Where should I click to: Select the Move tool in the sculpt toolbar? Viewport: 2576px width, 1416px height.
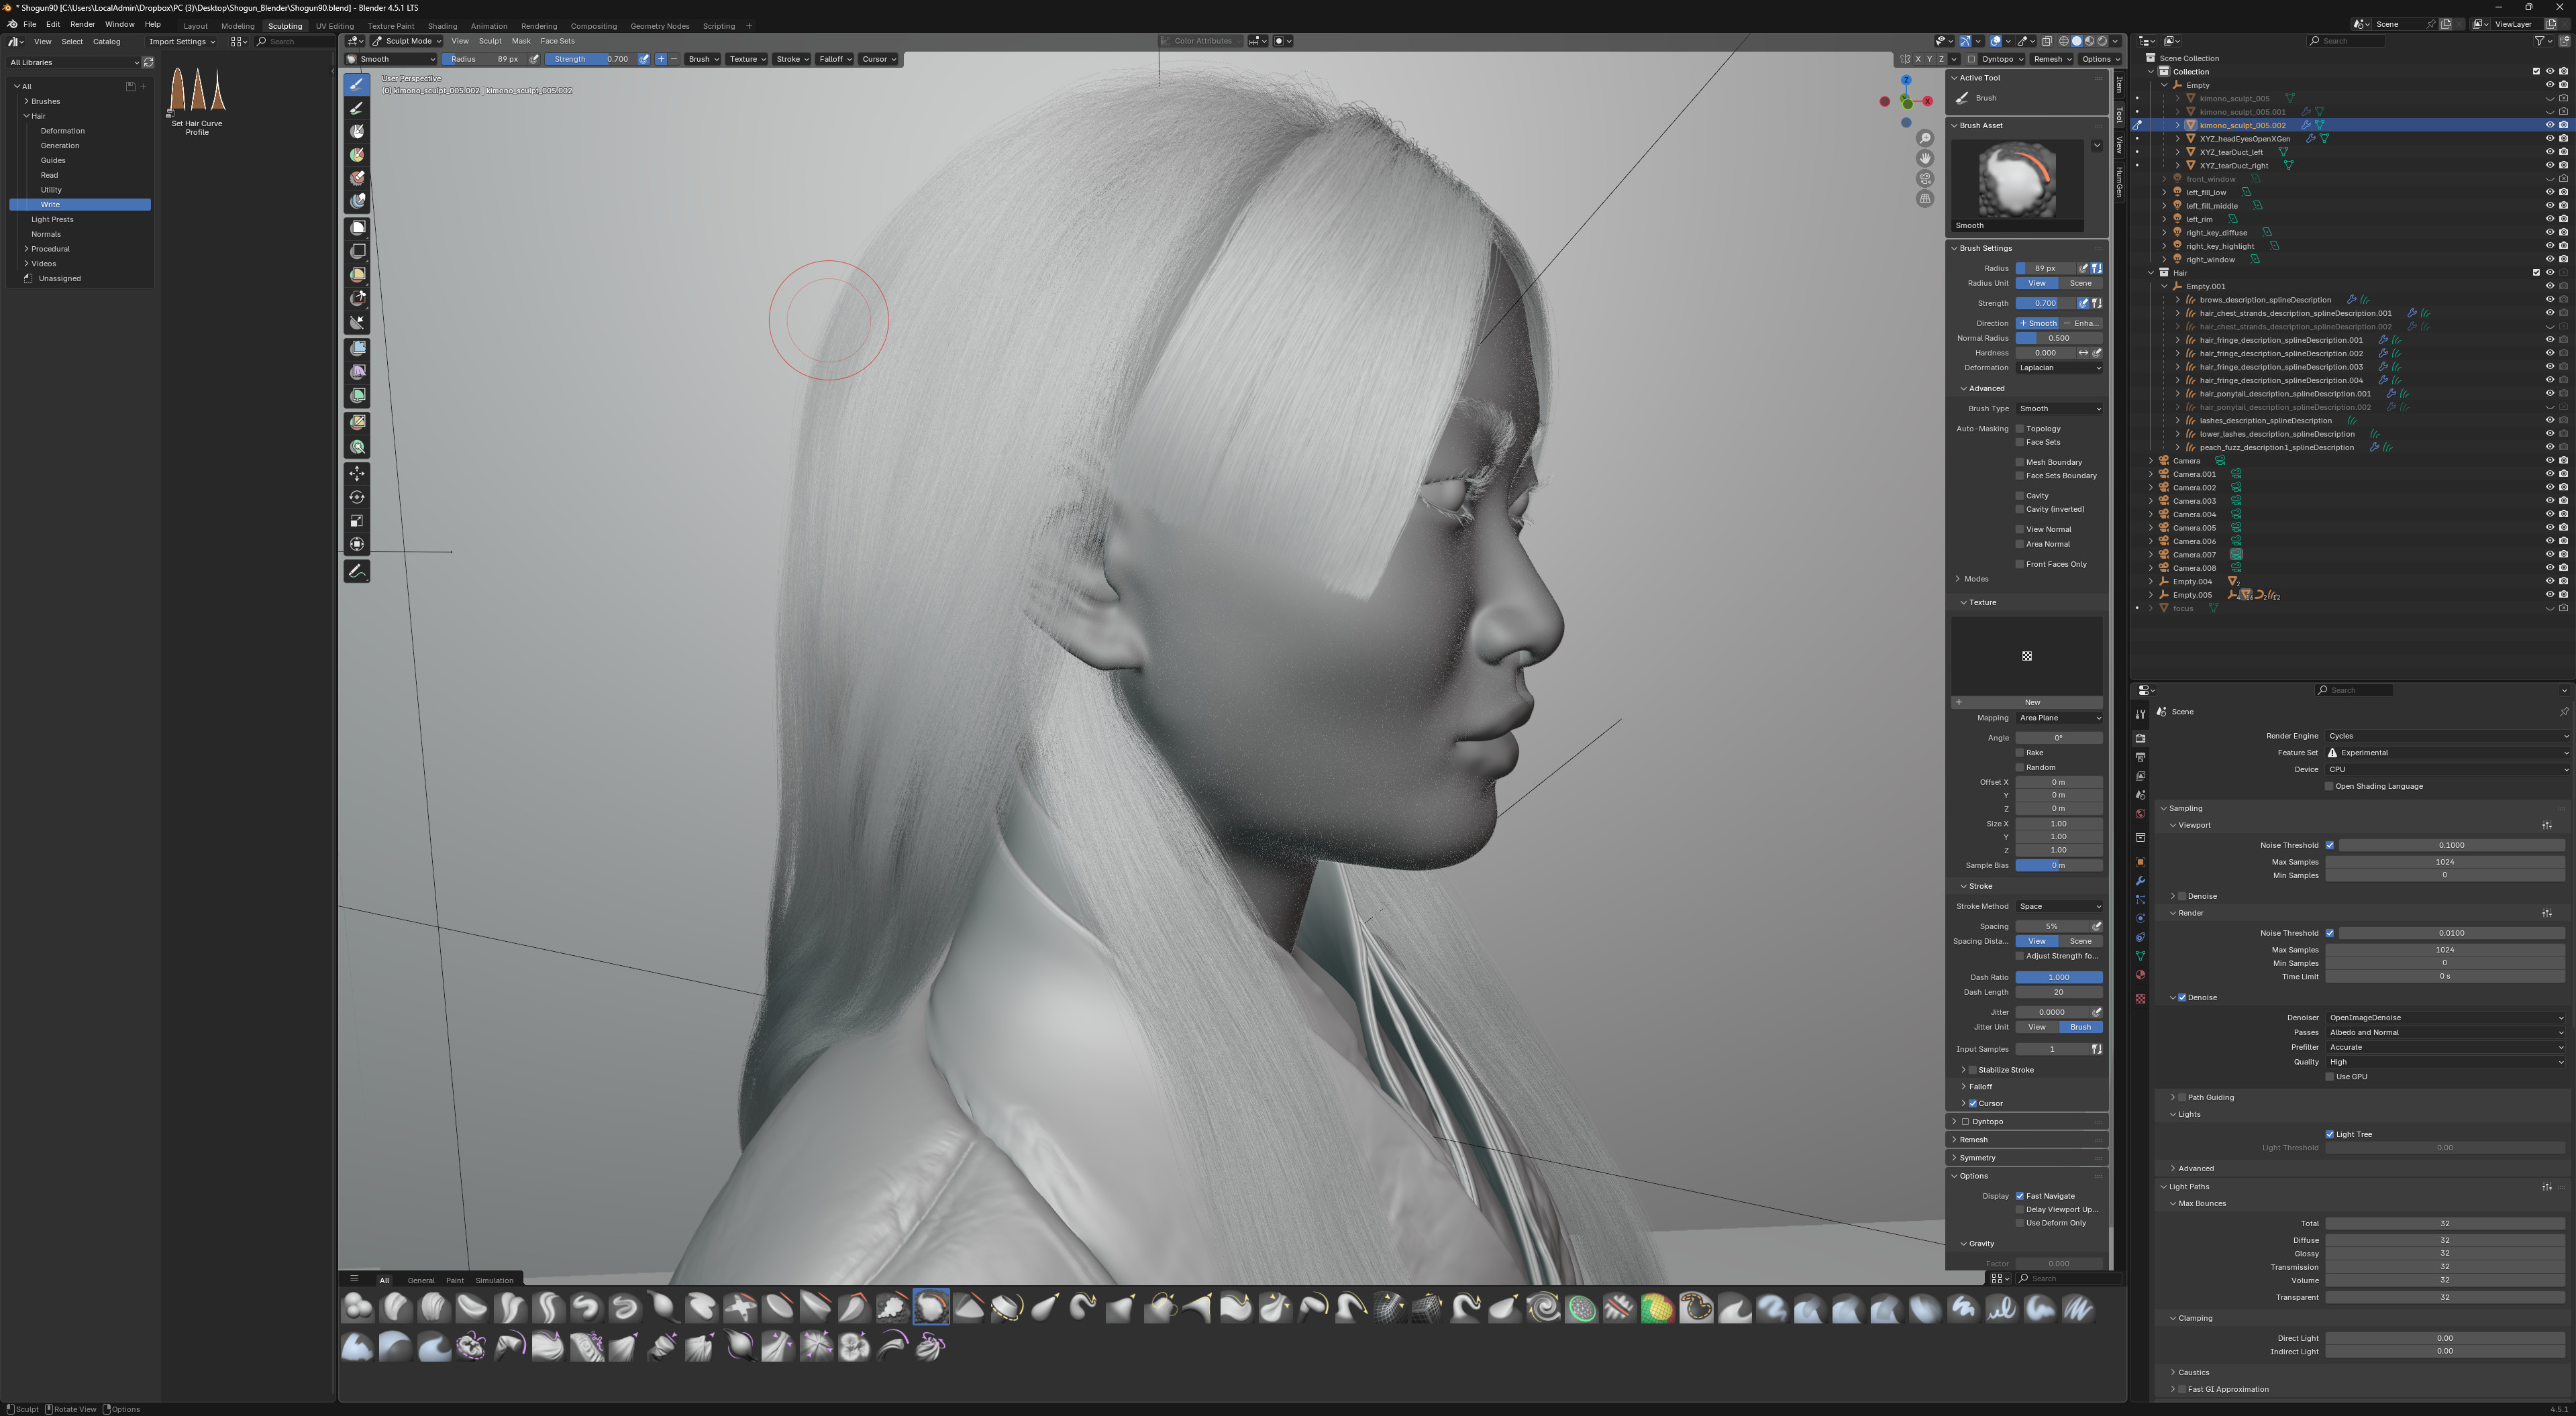tap(357, 474)
